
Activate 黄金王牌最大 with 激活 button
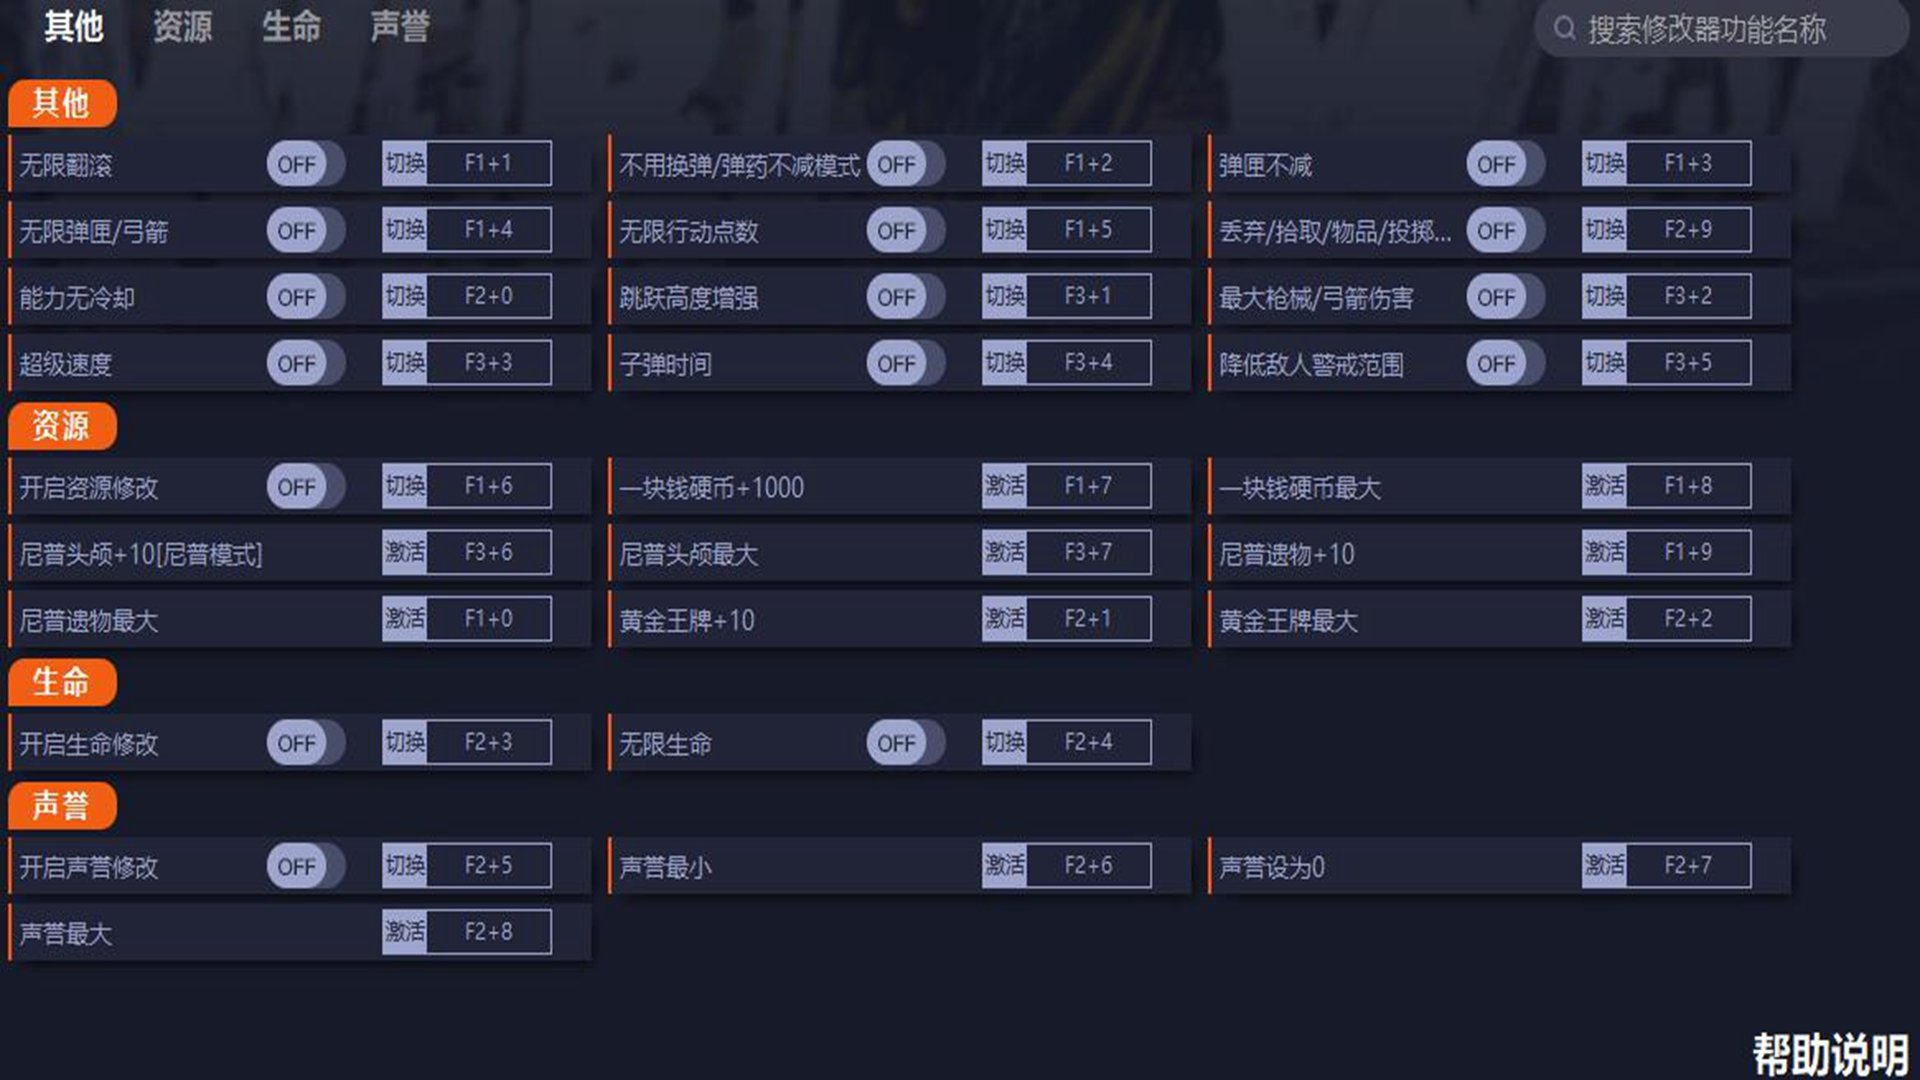point(1604,619)
